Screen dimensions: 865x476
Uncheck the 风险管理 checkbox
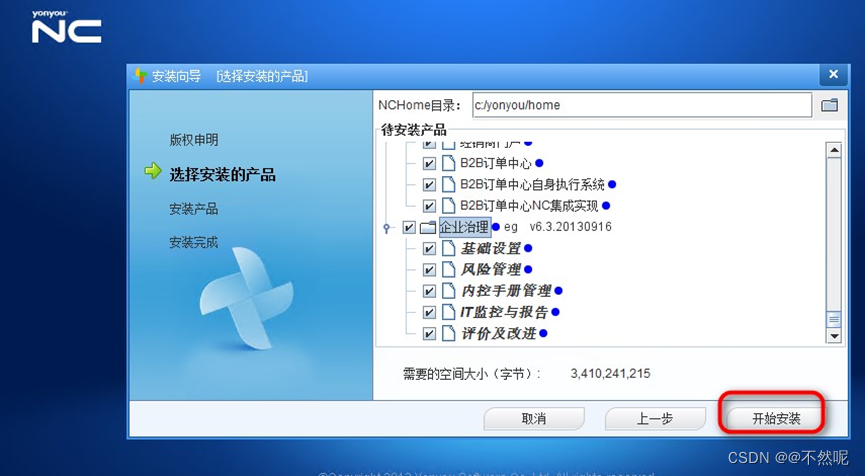[x=429, y=270]
